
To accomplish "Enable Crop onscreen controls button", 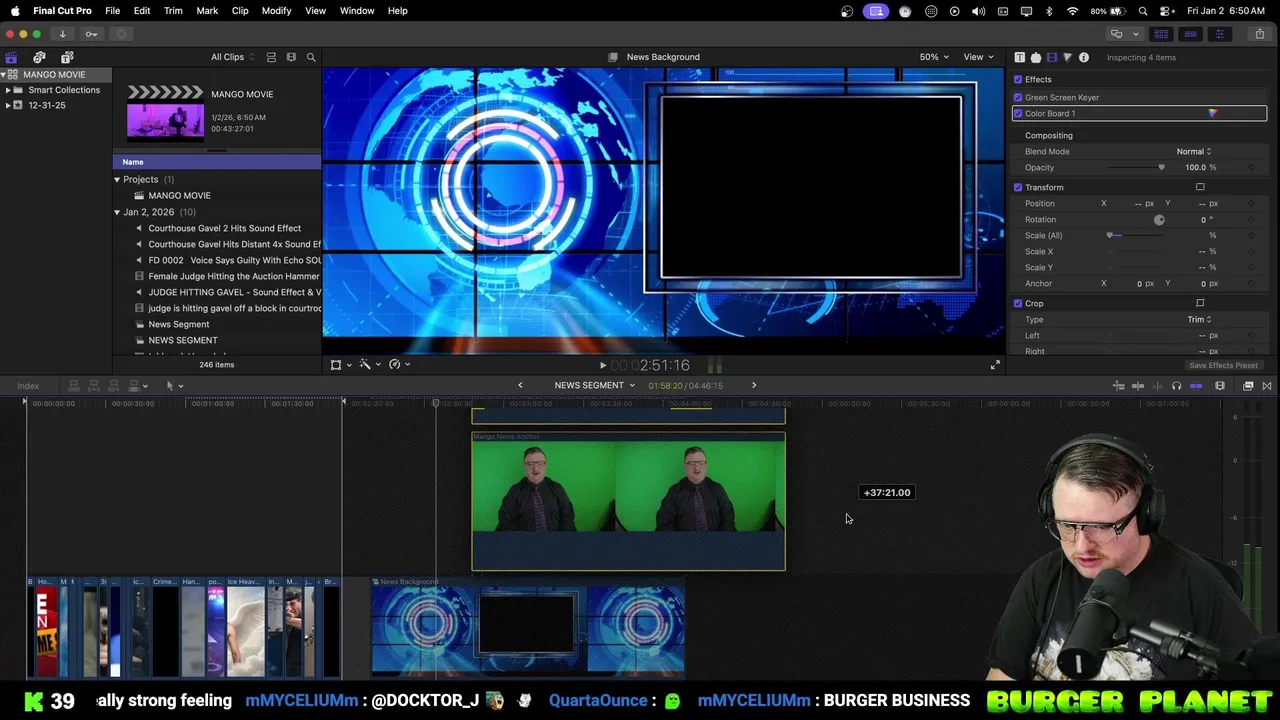I will click(1200, 303).
